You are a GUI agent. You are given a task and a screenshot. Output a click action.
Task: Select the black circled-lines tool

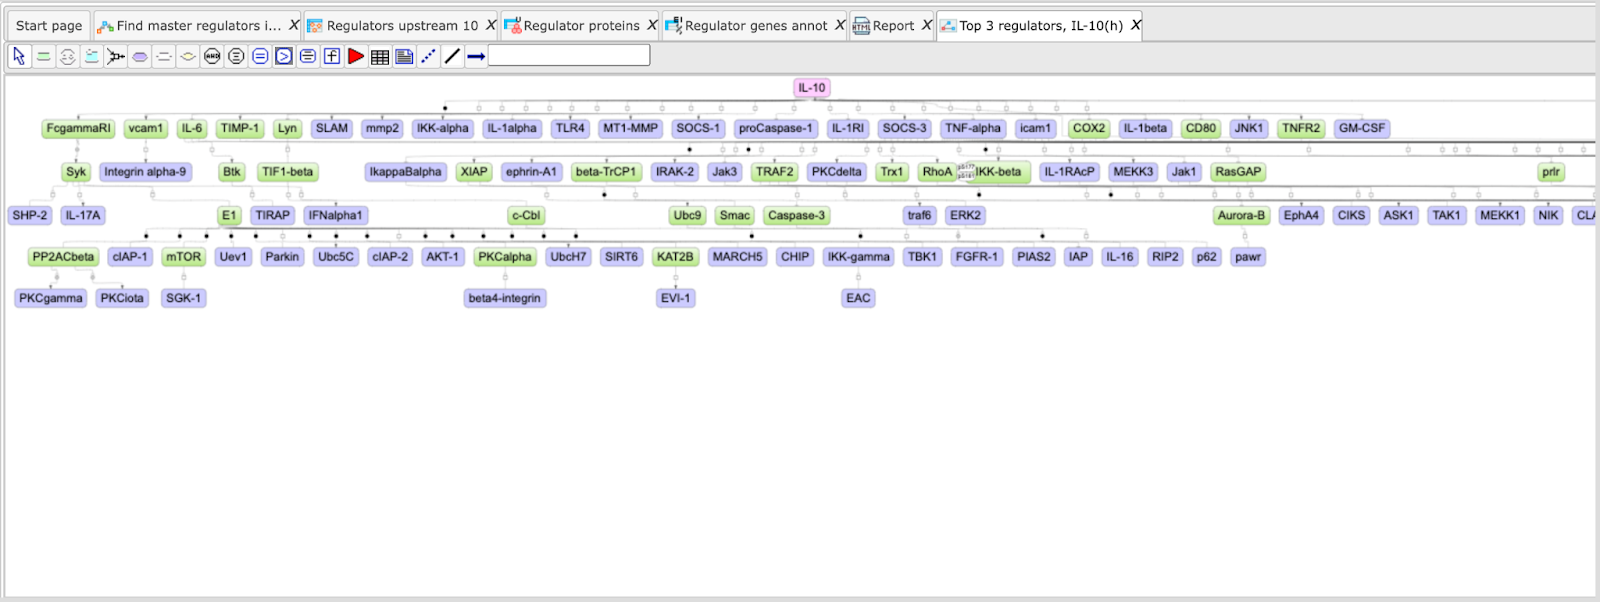[x=236, y=57]
